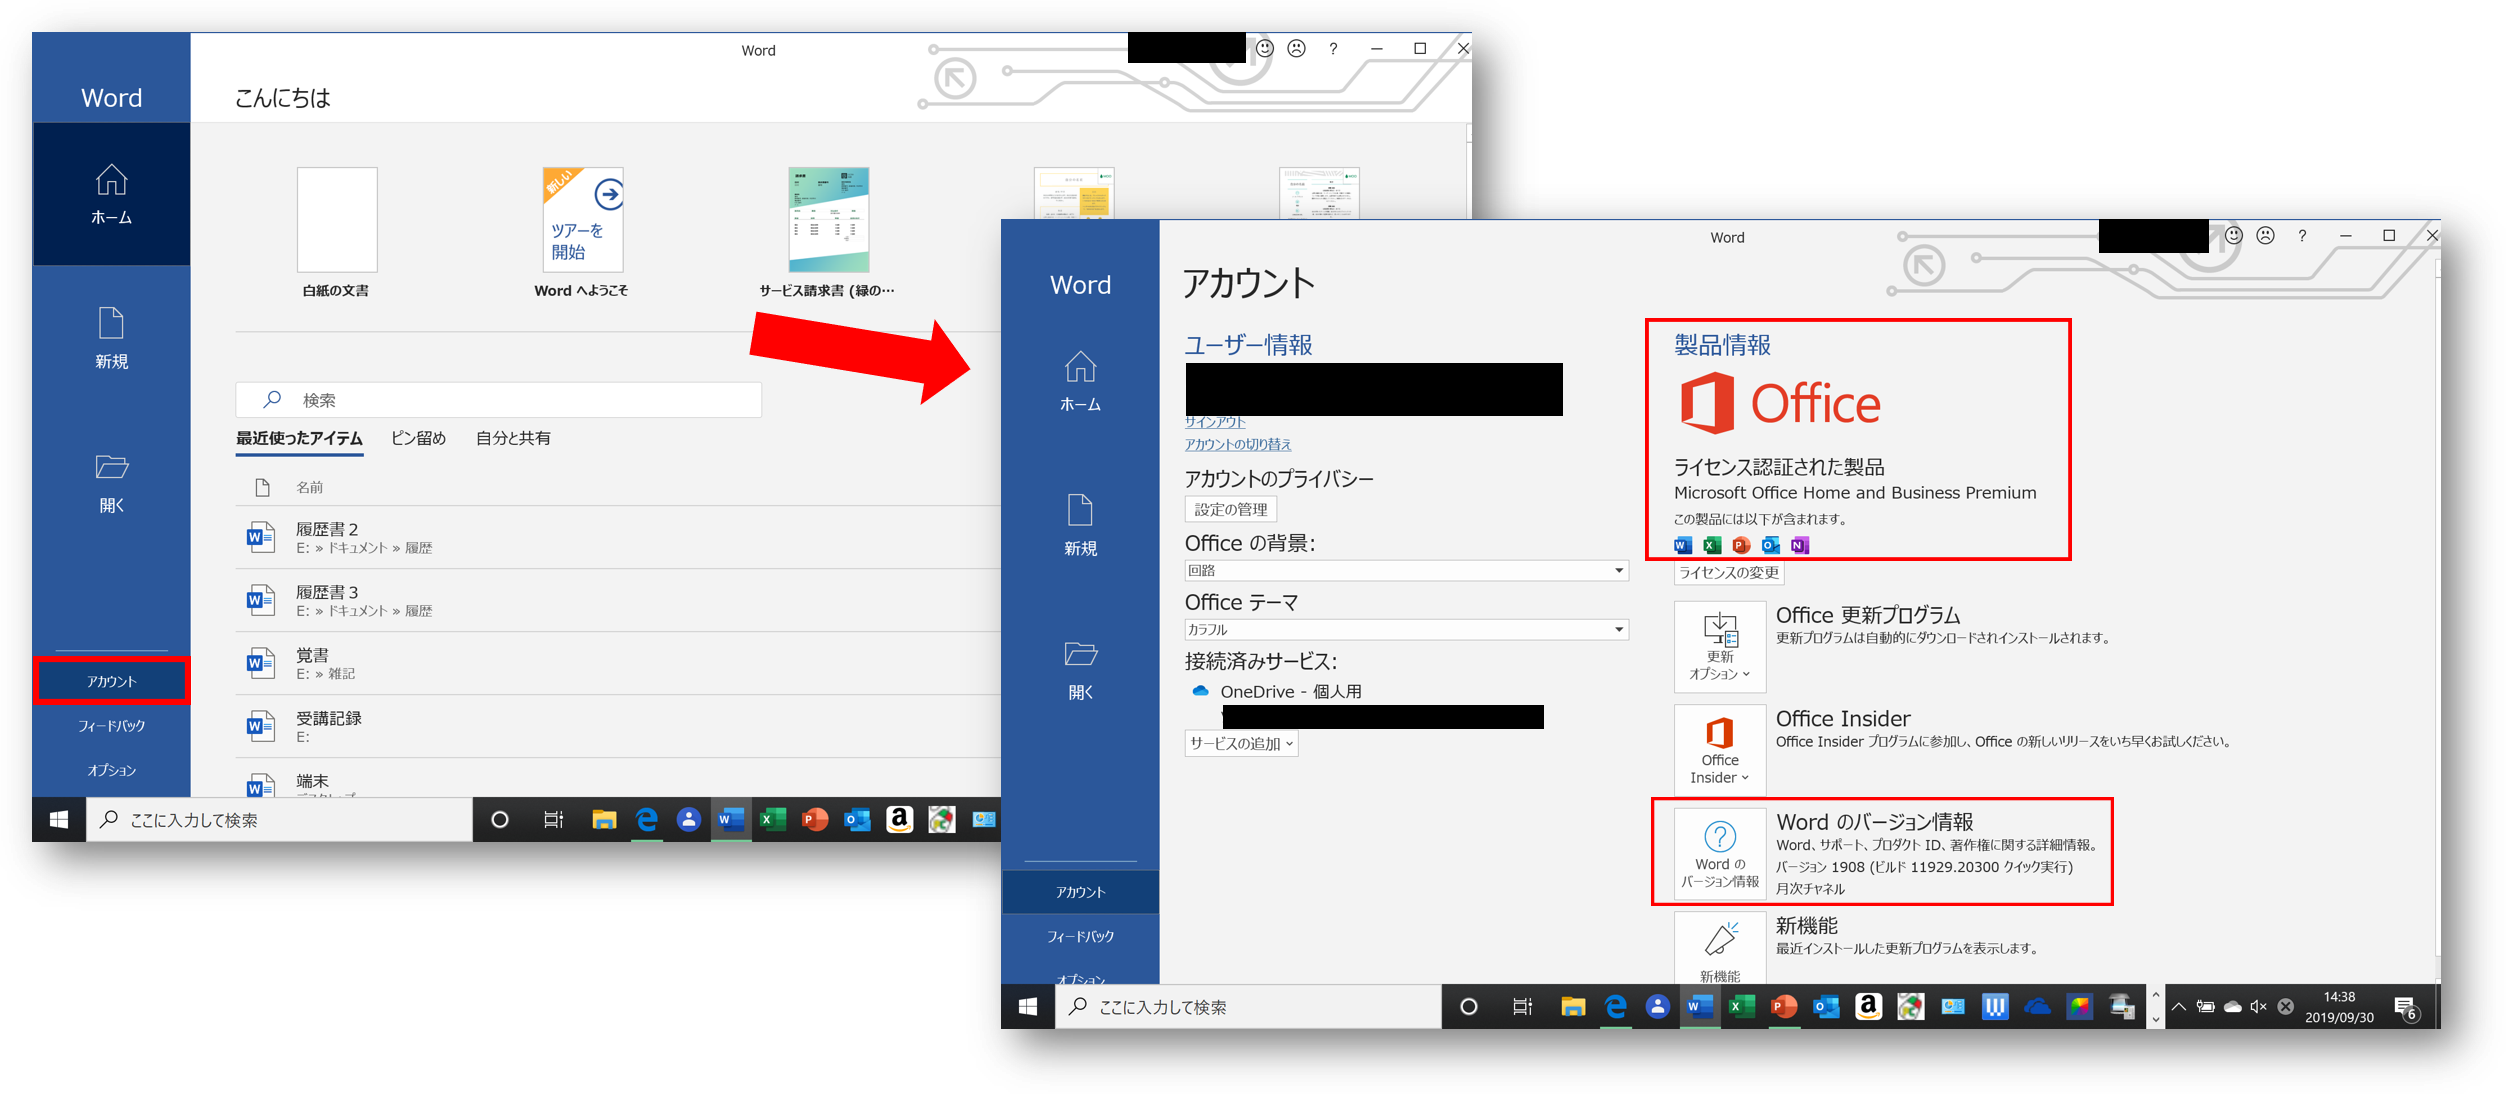The width and height of the screenshot is (2506, 1094).
Task: Click the help question mark in the front window
Action: [2302, 235]
